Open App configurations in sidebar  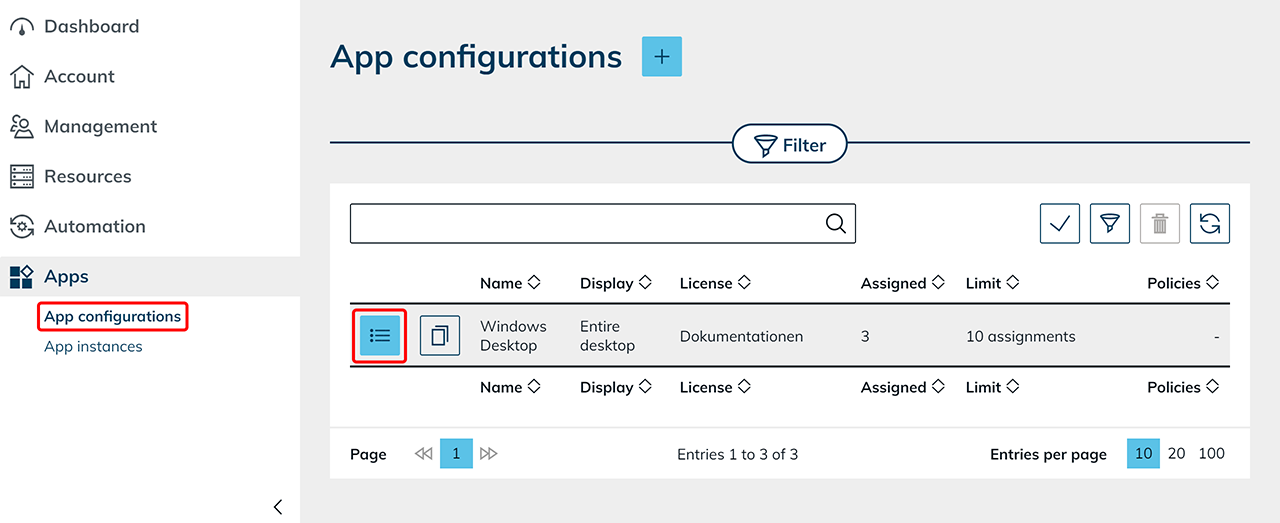click(113, 316)
